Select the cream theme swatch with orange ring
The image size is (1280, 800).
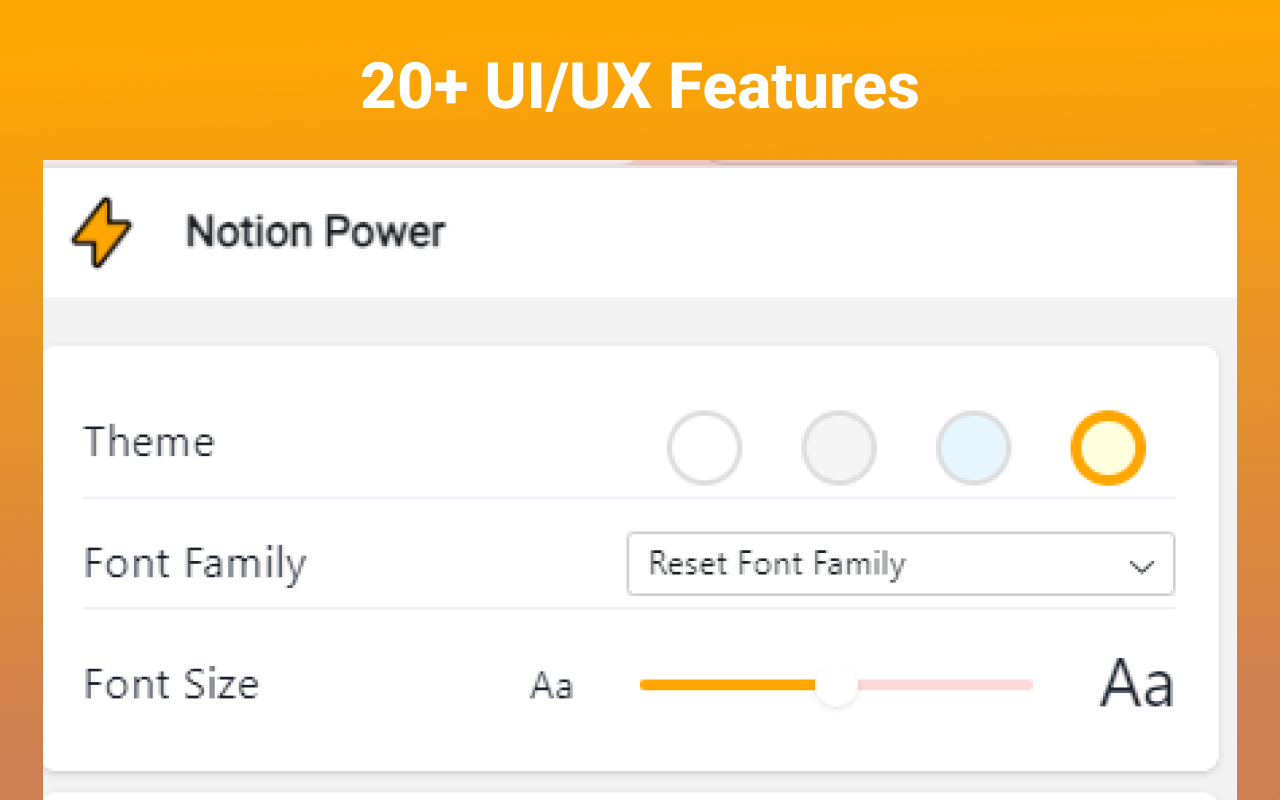point(1108,448)
